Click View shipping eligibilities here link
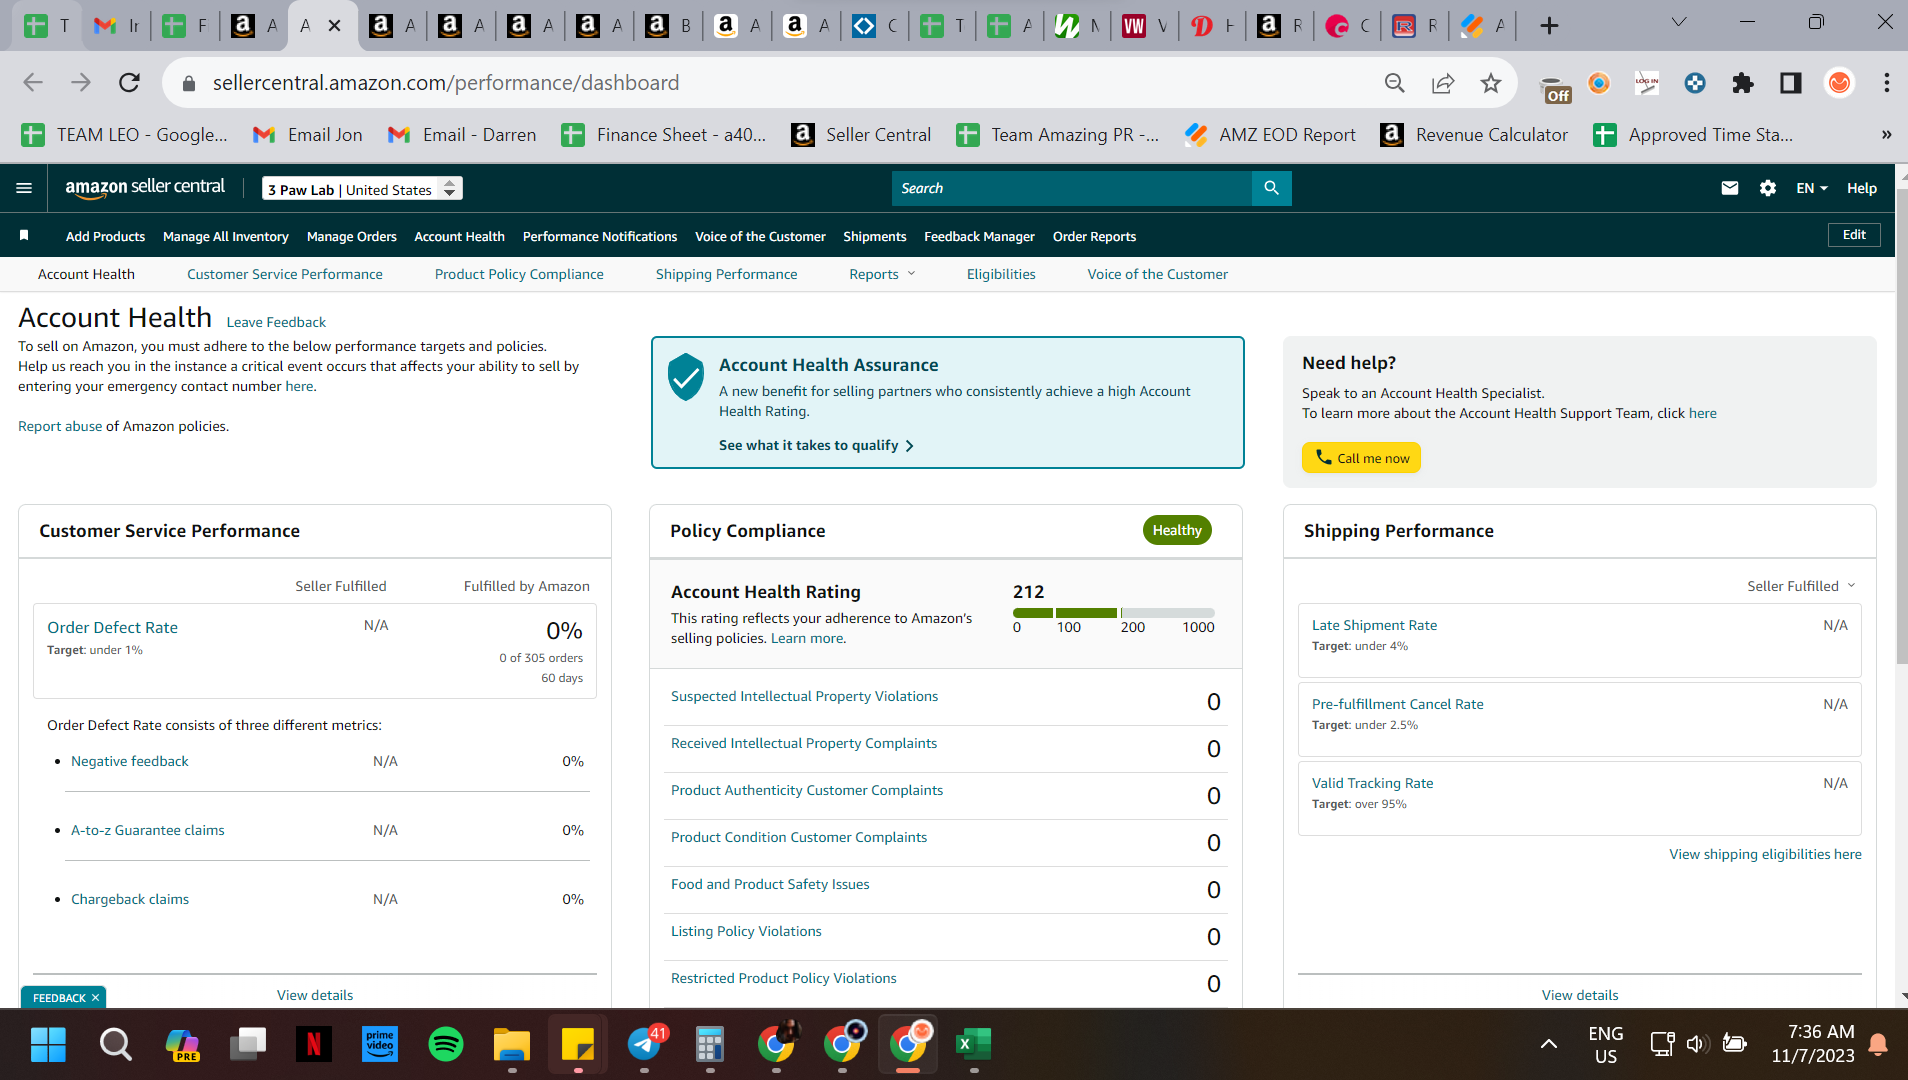 pos(1765,854)
